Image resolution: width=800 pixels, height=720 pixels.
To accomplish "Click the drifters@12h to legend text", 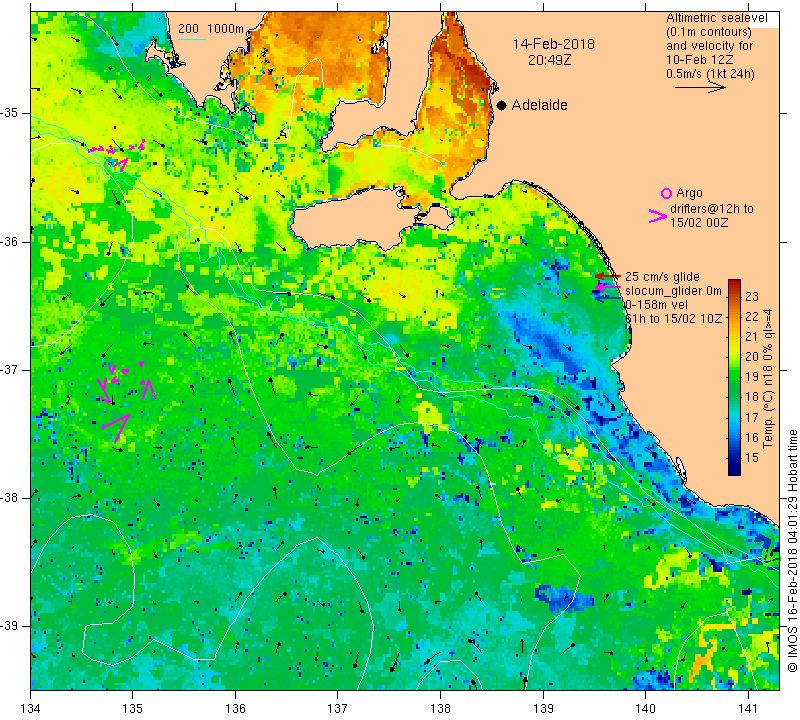I will click(711, 209).
